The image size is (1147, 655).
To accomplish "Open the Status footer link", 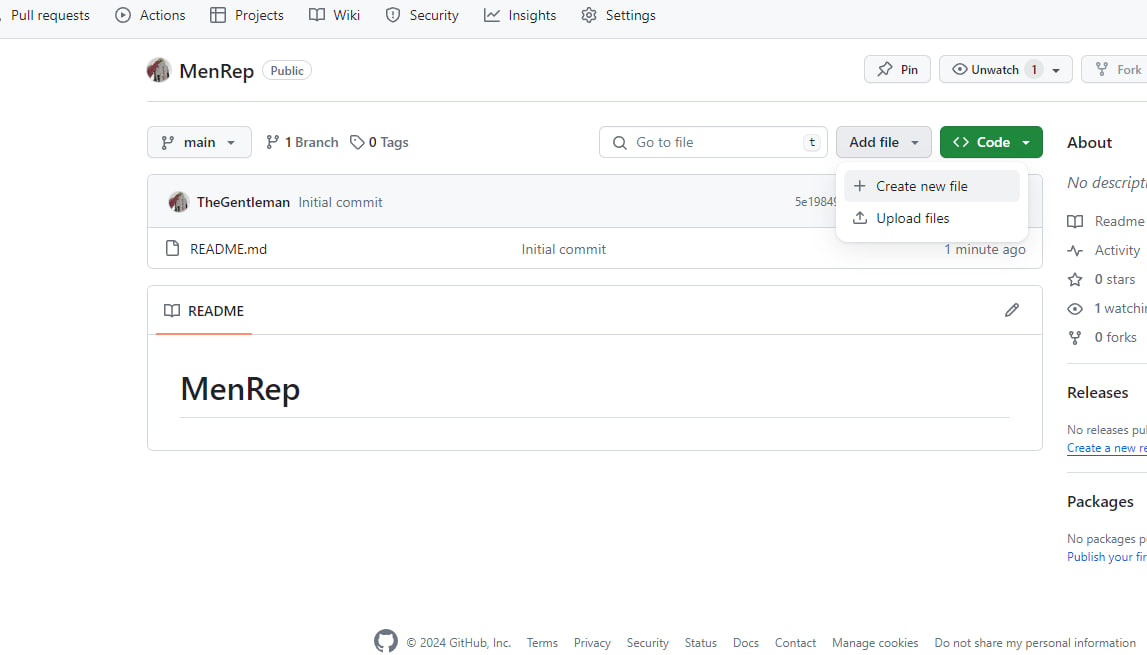I will point(700,643).
